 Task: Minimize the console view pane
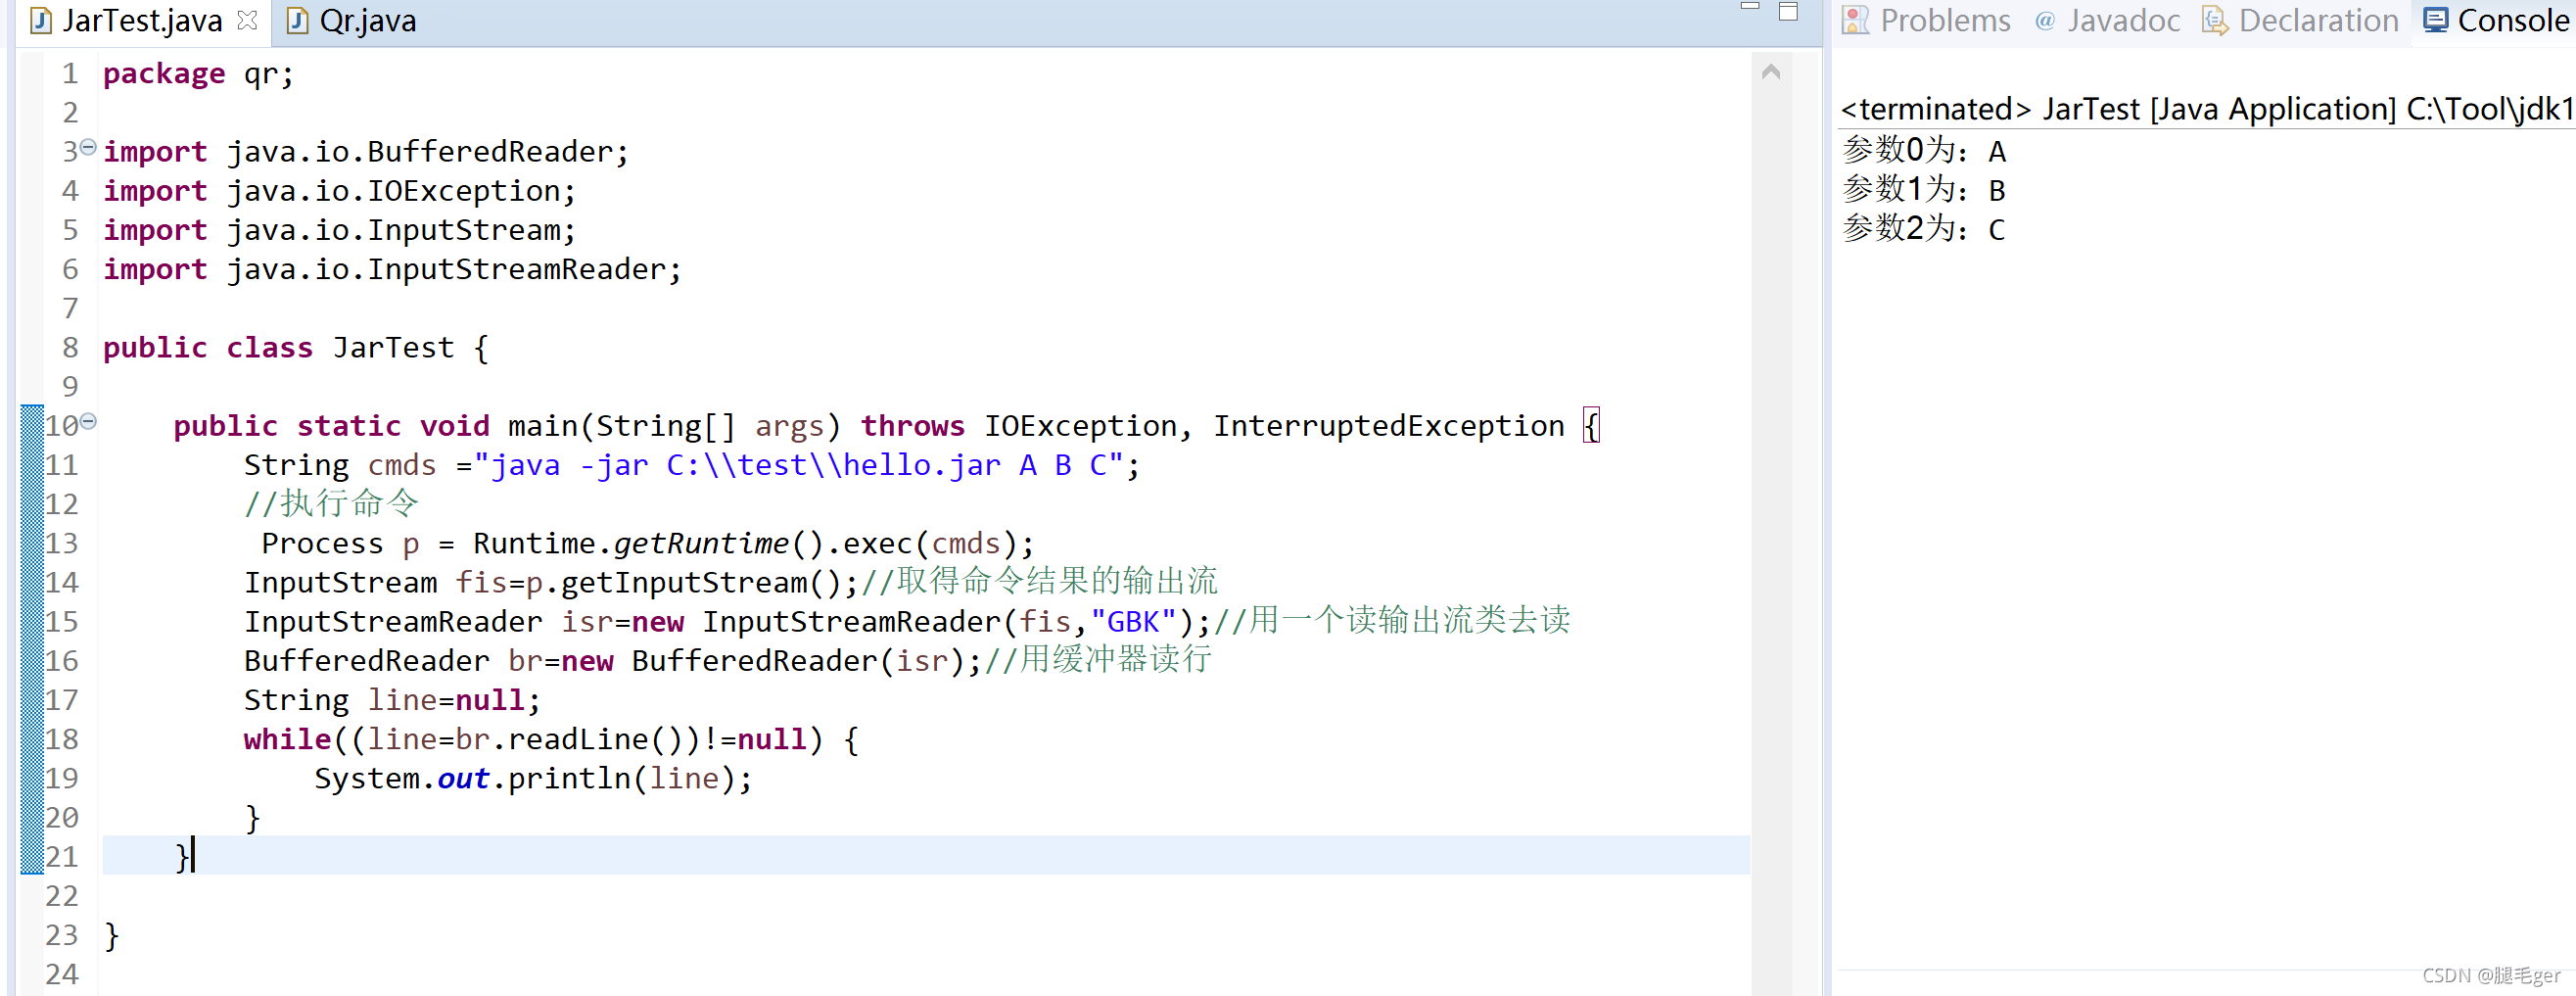click(x=1749, y=8)
